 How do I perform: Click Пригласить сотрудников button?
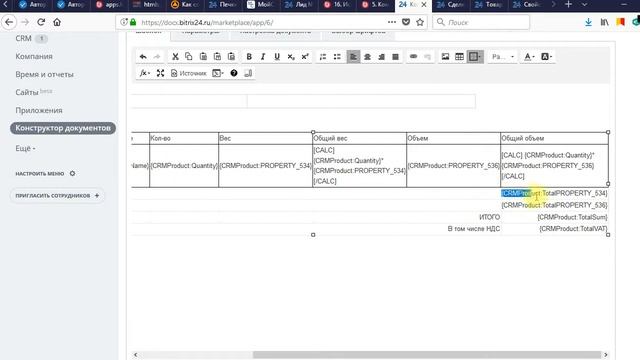pyautogui.click(x=57, y=196)
